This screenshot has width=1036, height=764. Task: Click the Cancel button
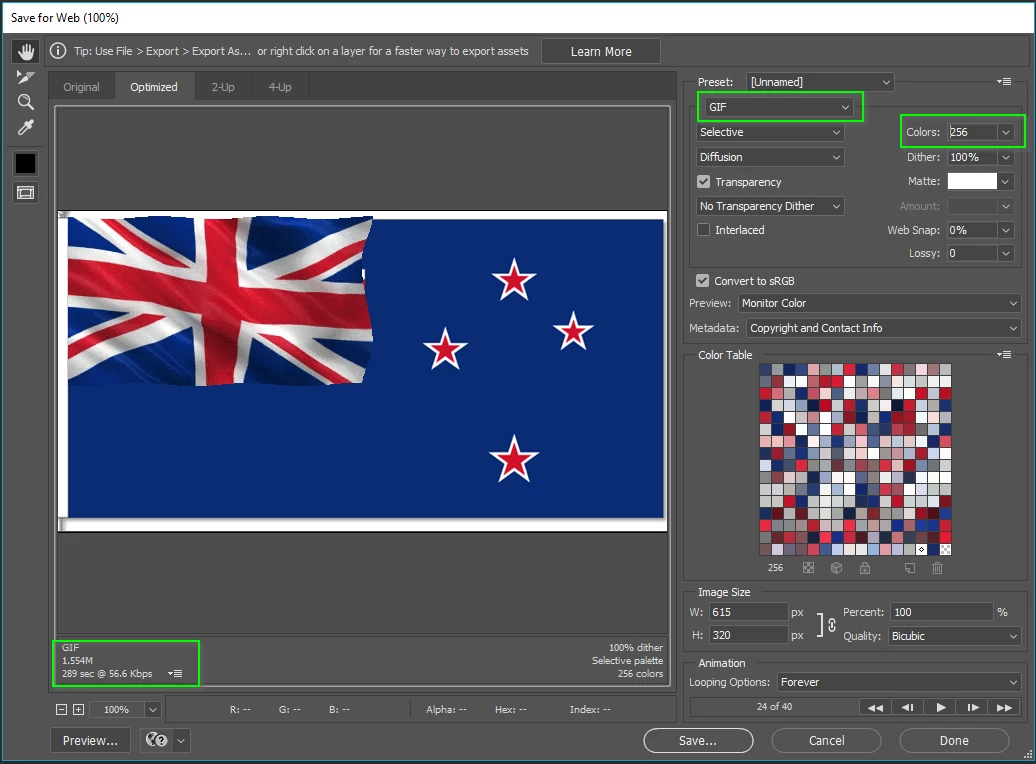(x=826, y=740)
